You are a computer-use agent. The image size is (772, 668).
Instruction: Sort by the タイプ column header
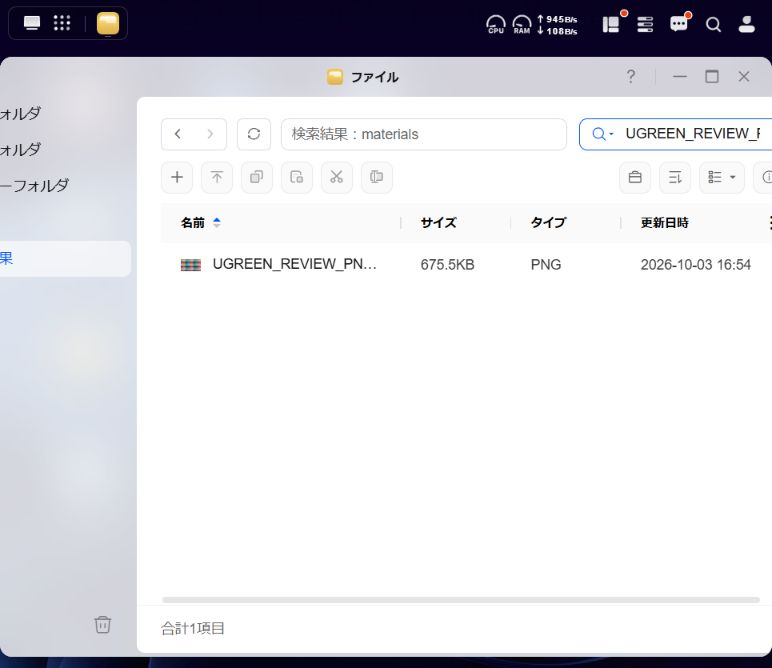(548, 223)
